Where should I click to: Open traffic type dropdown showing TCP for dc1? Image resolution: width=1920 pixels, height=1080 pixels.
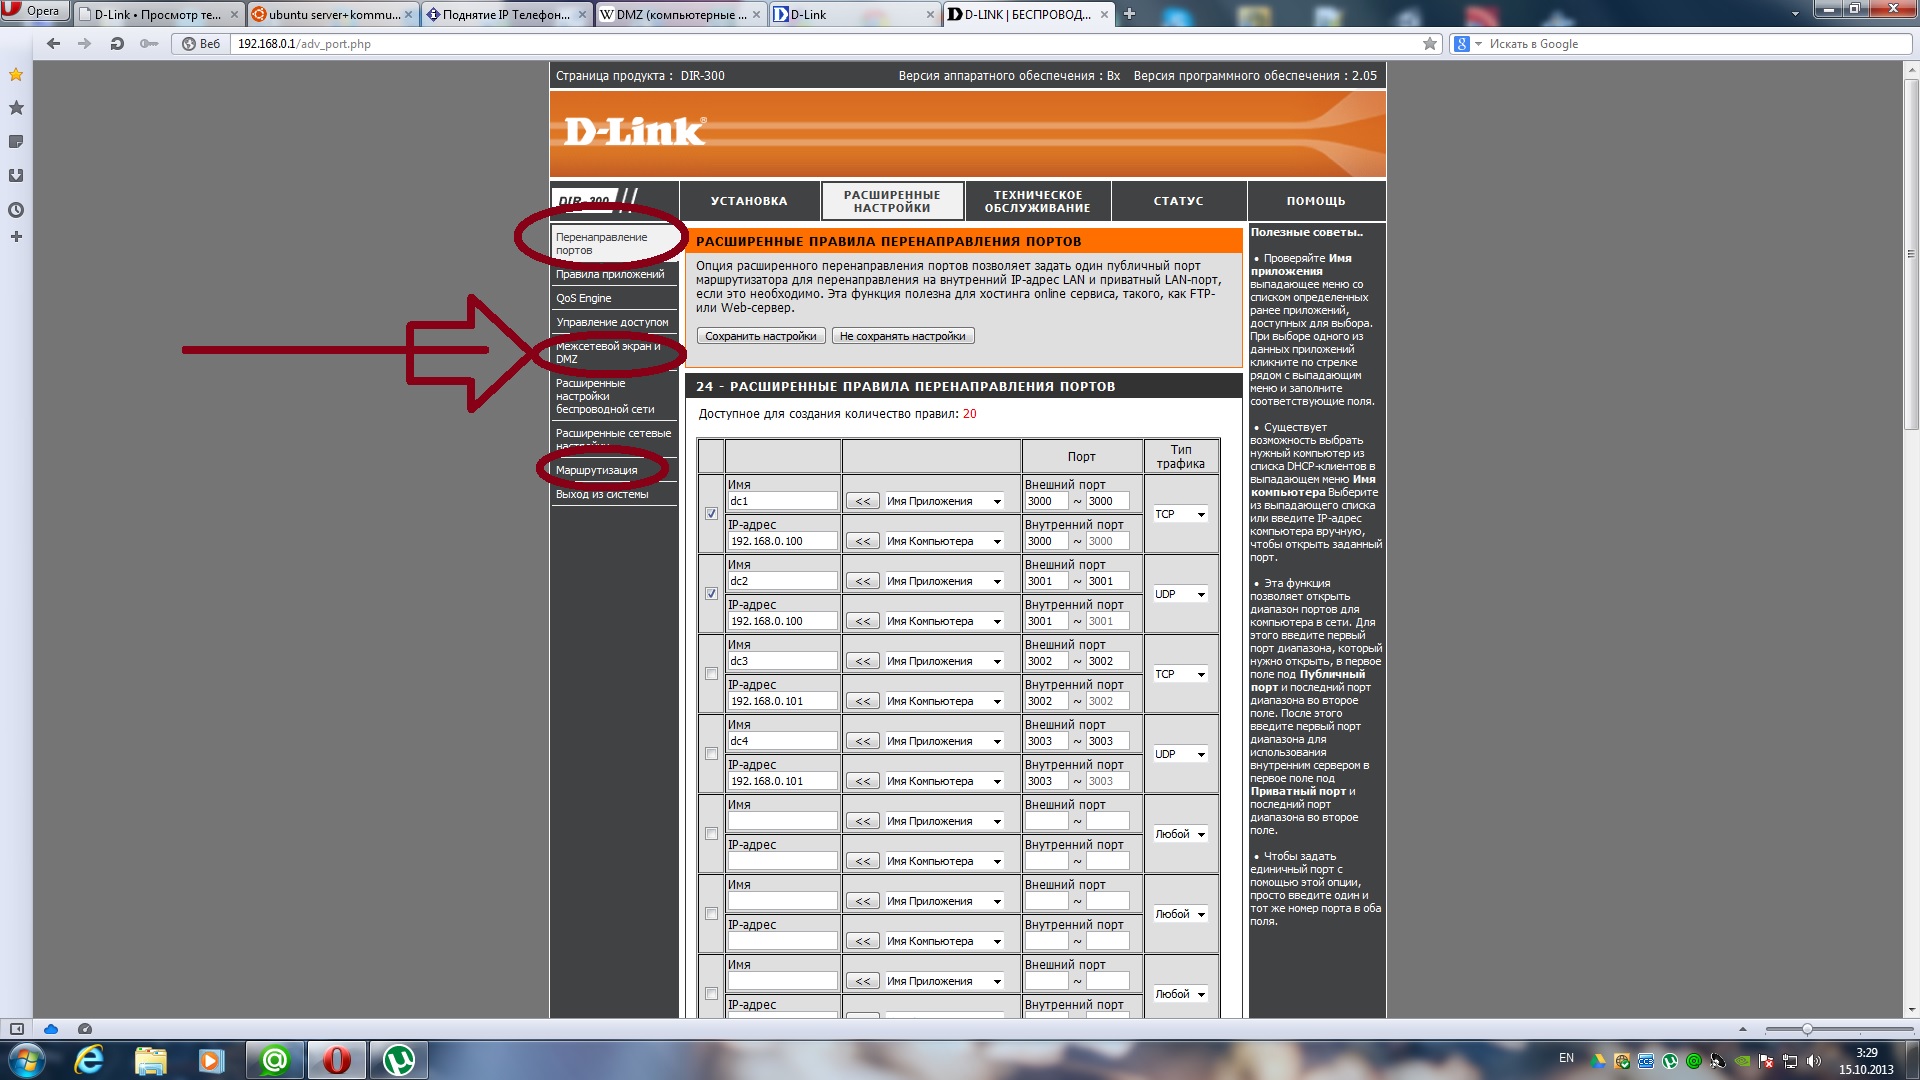click(1180, 514)
